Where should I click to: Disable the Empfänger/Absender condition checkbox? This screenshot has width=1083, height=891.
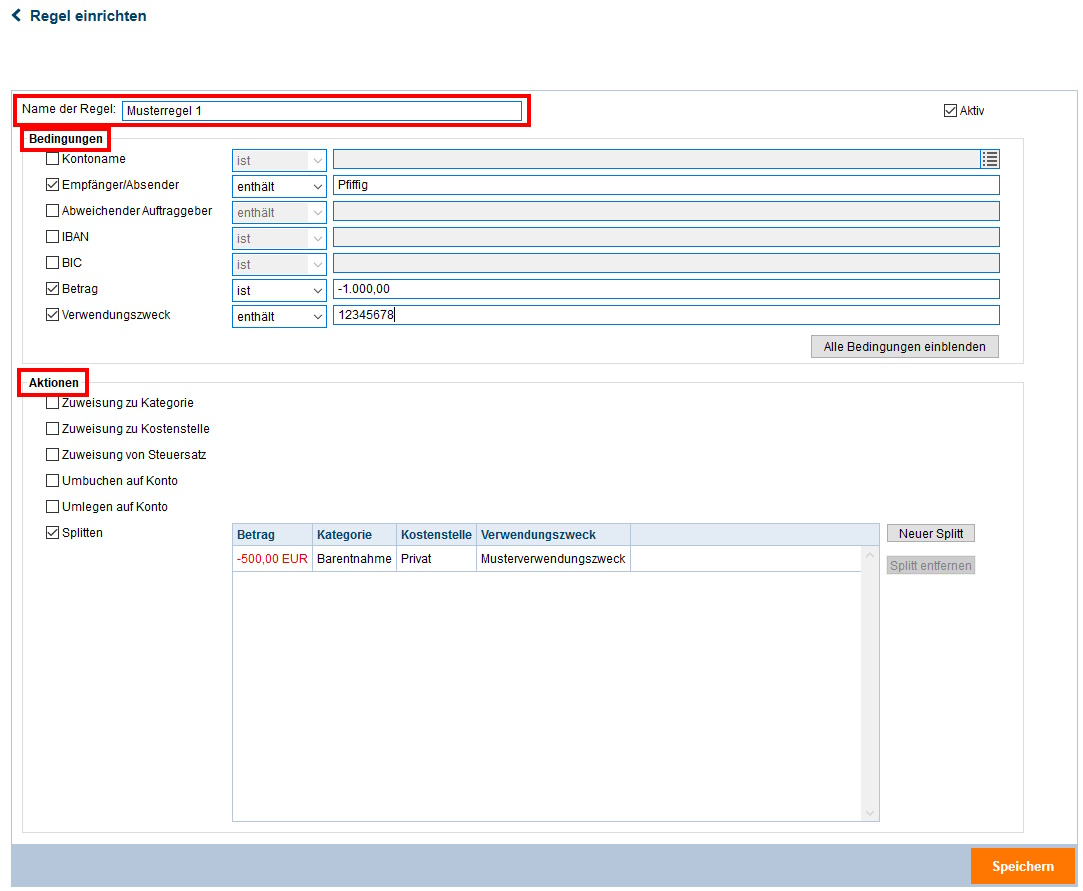point(53,185)
